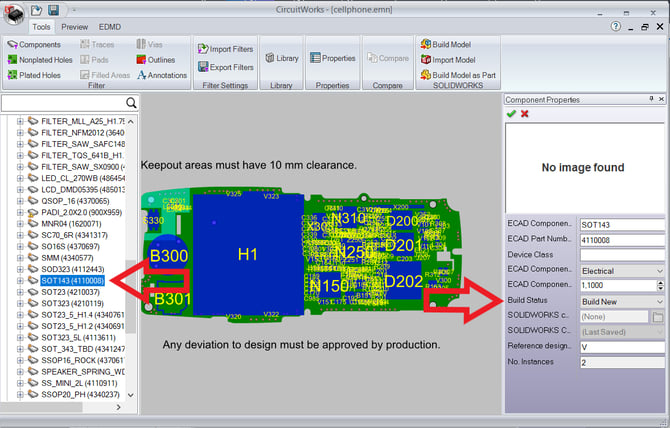Click Import Filters
Image resolution: width=670 pixels, height=428 pixels.
coord(226,49)
